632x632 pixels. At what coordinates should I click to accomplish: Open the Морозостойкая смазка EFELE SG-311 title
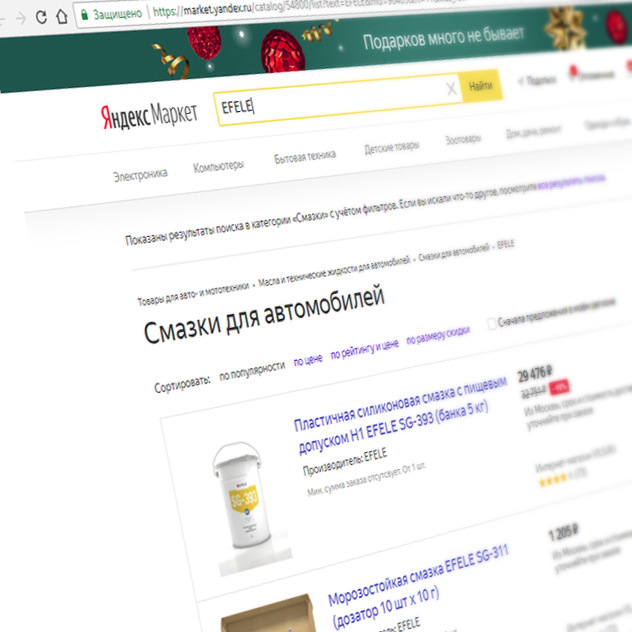417,585
